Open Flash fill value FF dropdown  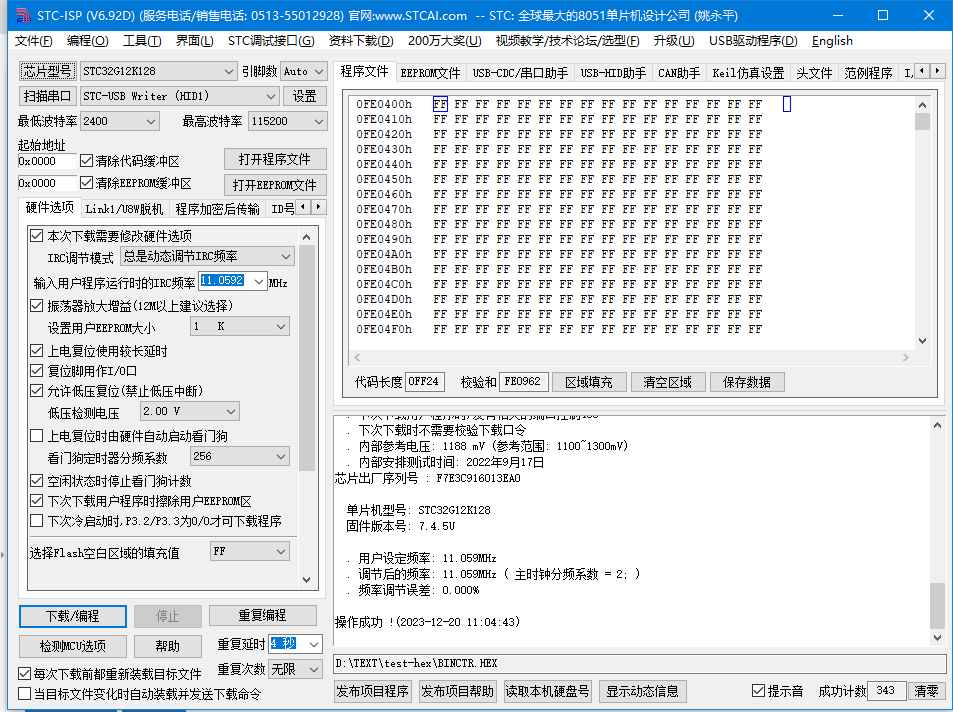click(x=250, y=551)
